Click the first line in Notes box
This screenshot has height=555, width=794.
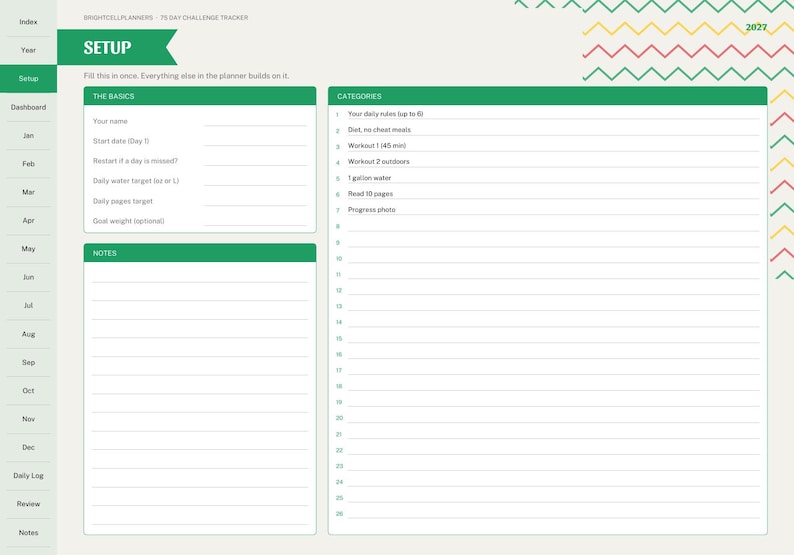tap(200, 276)
